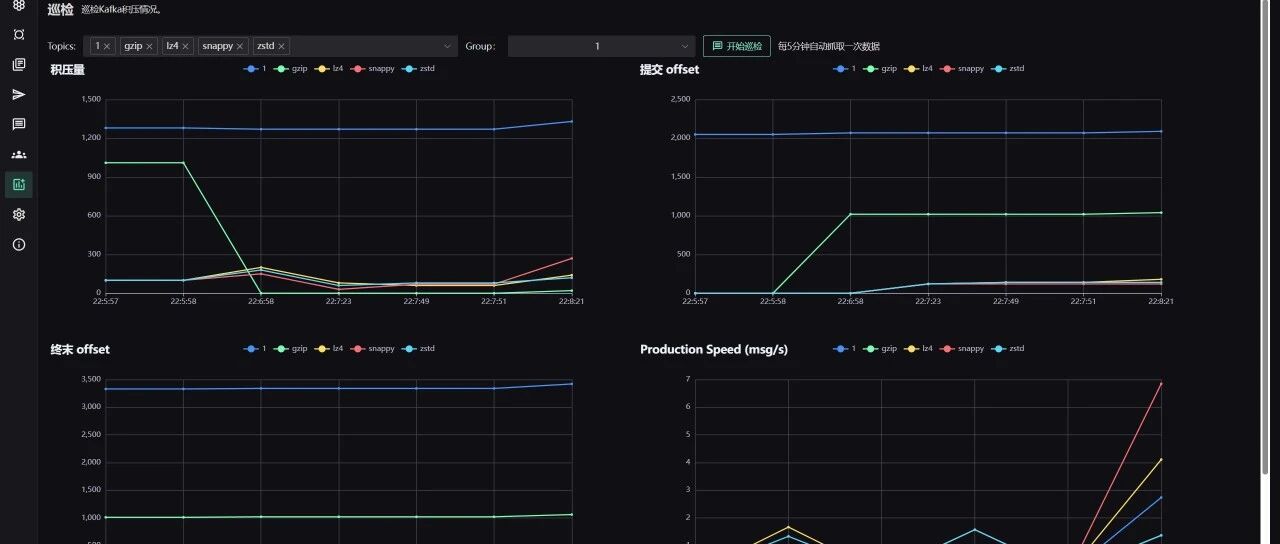The width and height of the screenshot is (1280, 544).
Task: Toggle lz4 series in Production Speed legend
Action: [x=917, y=349]
